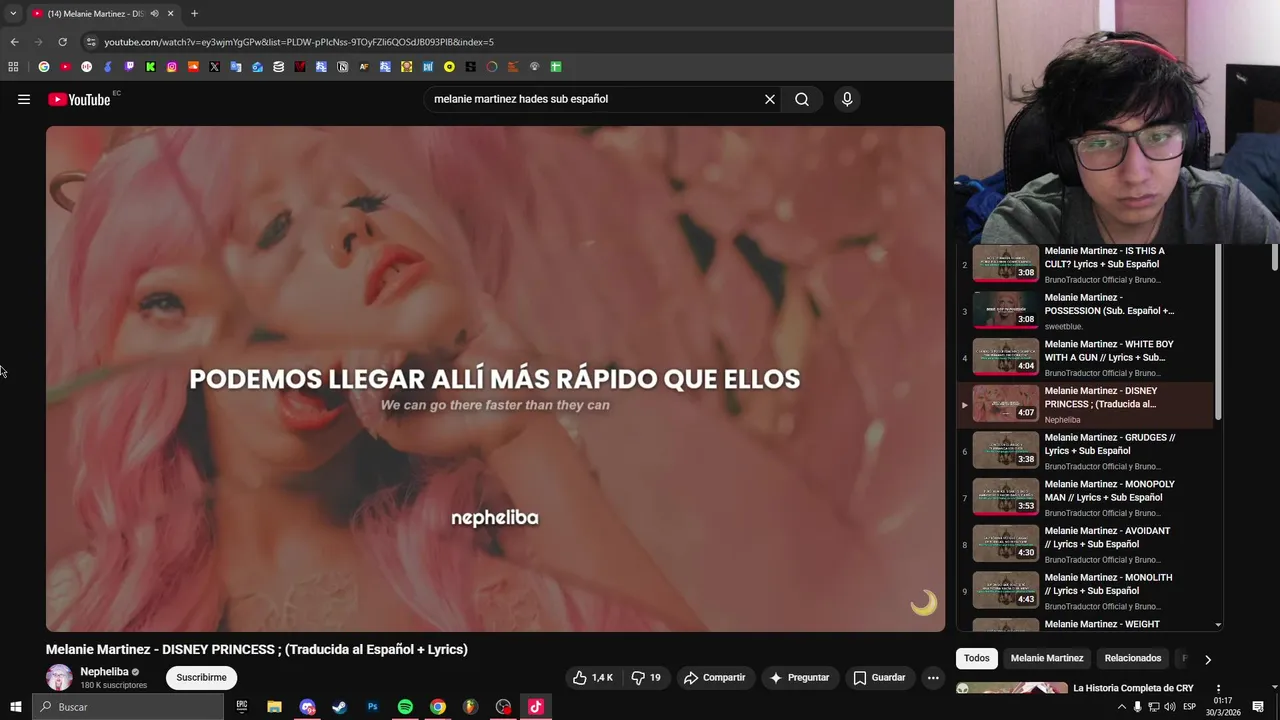Open the apps grid bookmark

[x=13, y=67]
